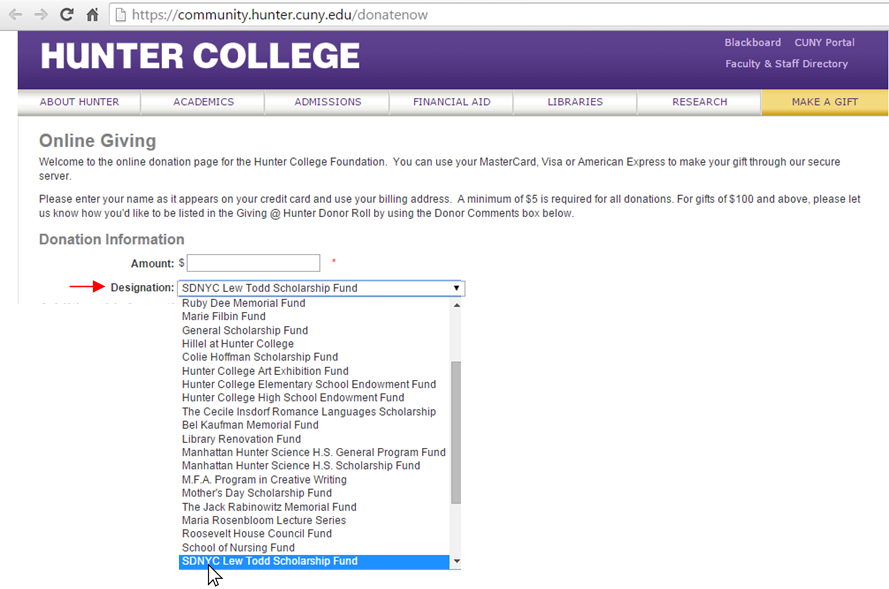The height and width of the screenshot is (589, 889).
Task: Click the Make a Gift tab
Action: click(825, 102)
